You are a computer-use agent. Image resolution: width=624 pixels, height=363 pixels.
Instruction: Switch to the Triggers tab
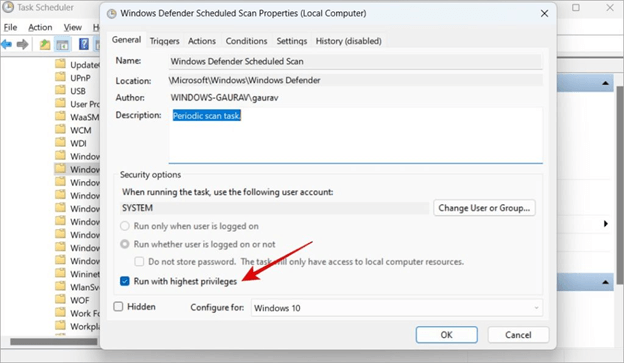tap(164, 41)
